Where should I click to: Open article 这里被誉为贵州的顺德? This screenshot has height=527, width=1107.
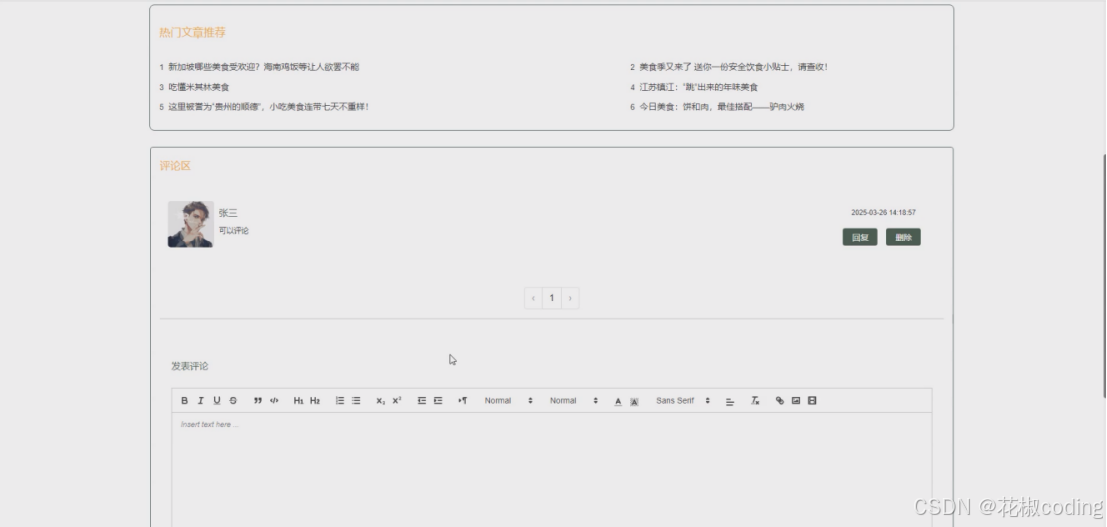point(268,107)
